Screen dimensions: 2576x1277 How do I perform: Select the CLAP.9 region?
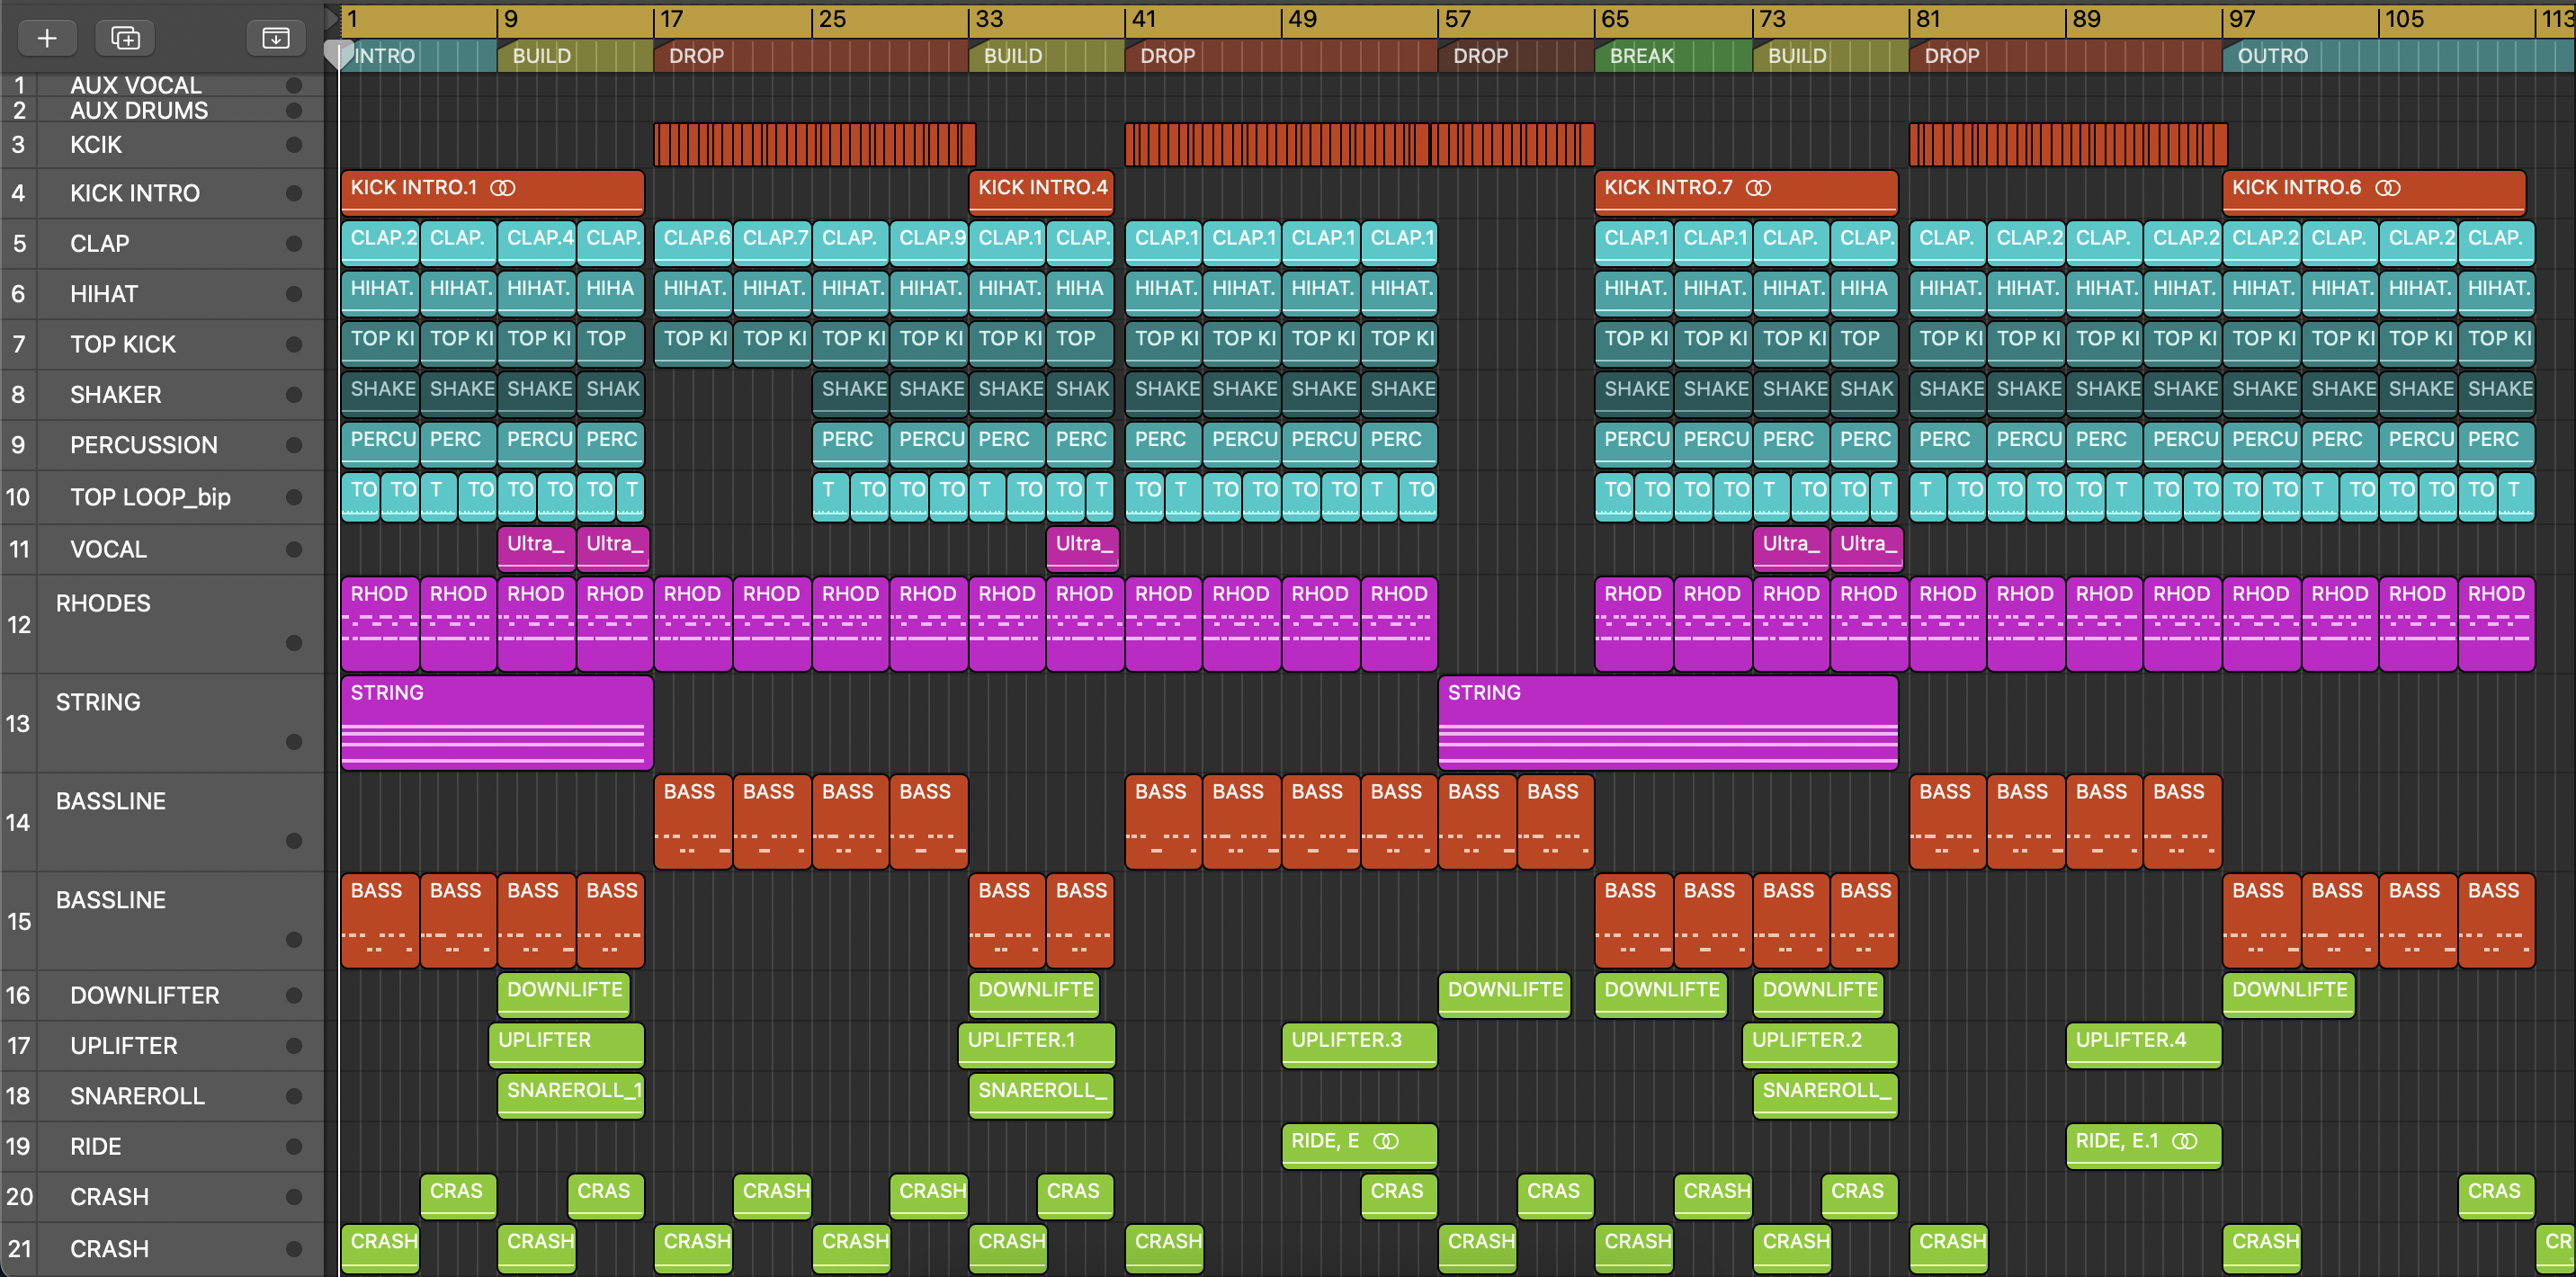click(x=929, y=243)
